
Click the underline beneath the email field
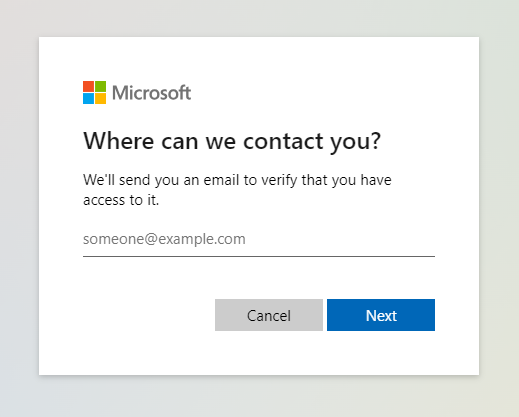point(259,256)
